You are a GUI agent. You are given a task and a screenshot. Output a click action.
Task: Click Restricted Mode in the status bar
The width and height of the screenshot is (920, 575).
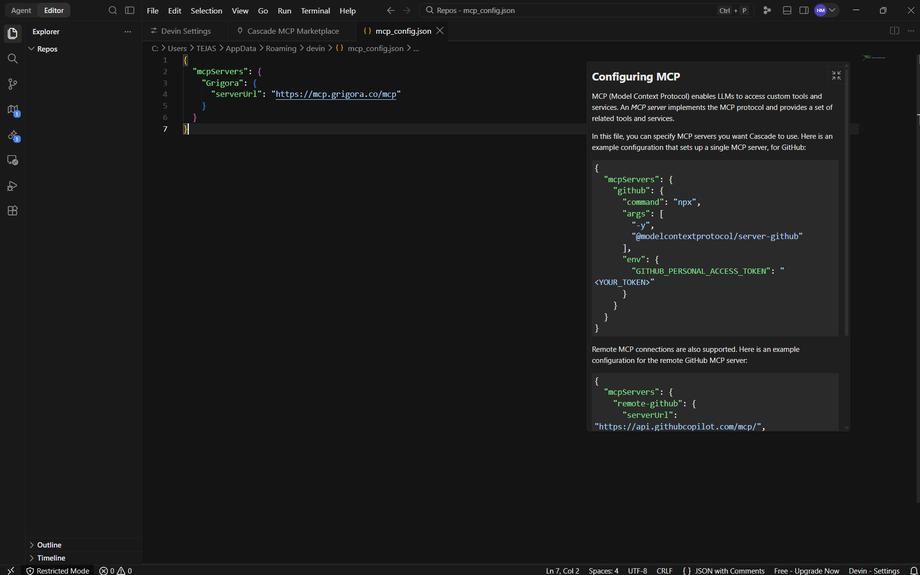[58, 570]
